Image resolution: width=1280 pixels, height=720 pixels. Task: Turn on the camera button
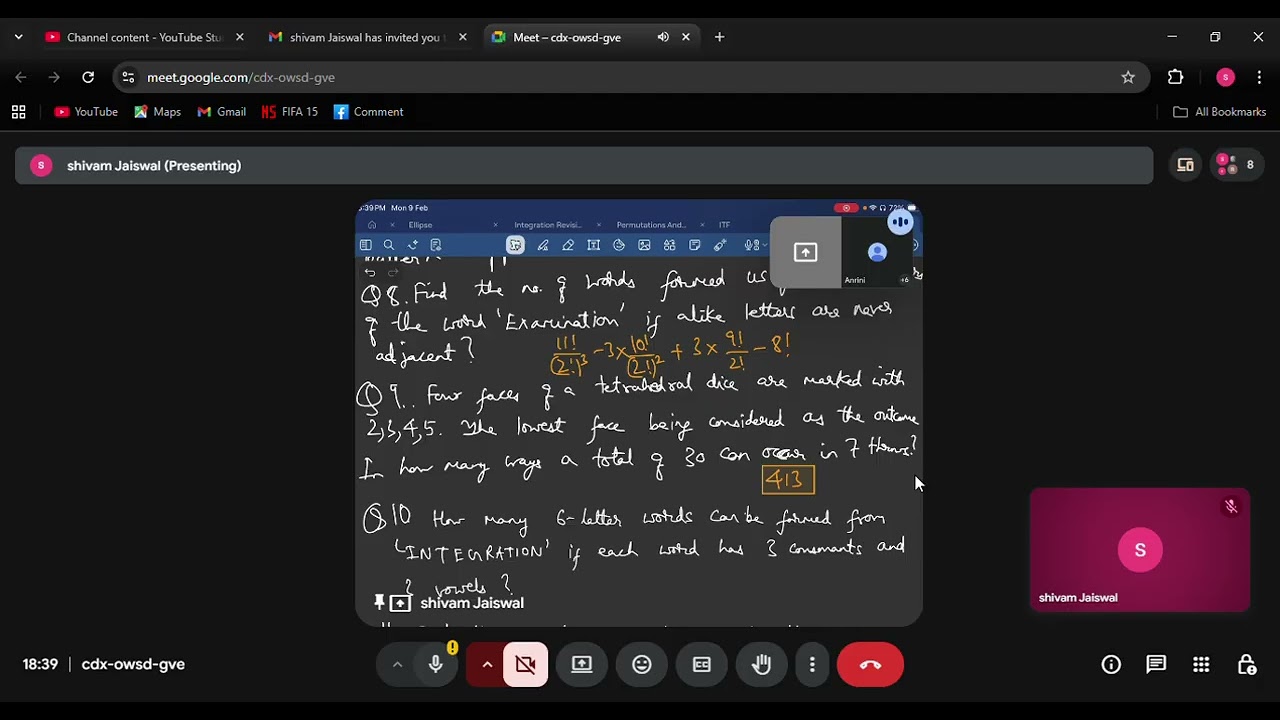525,665
